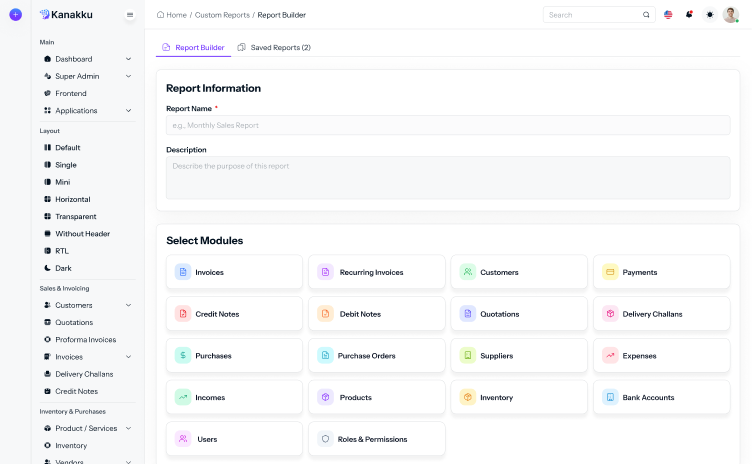Choose the Bank Accounts module icon
The width and height of the screenshot is (752, 464).
tap(610, 397)
